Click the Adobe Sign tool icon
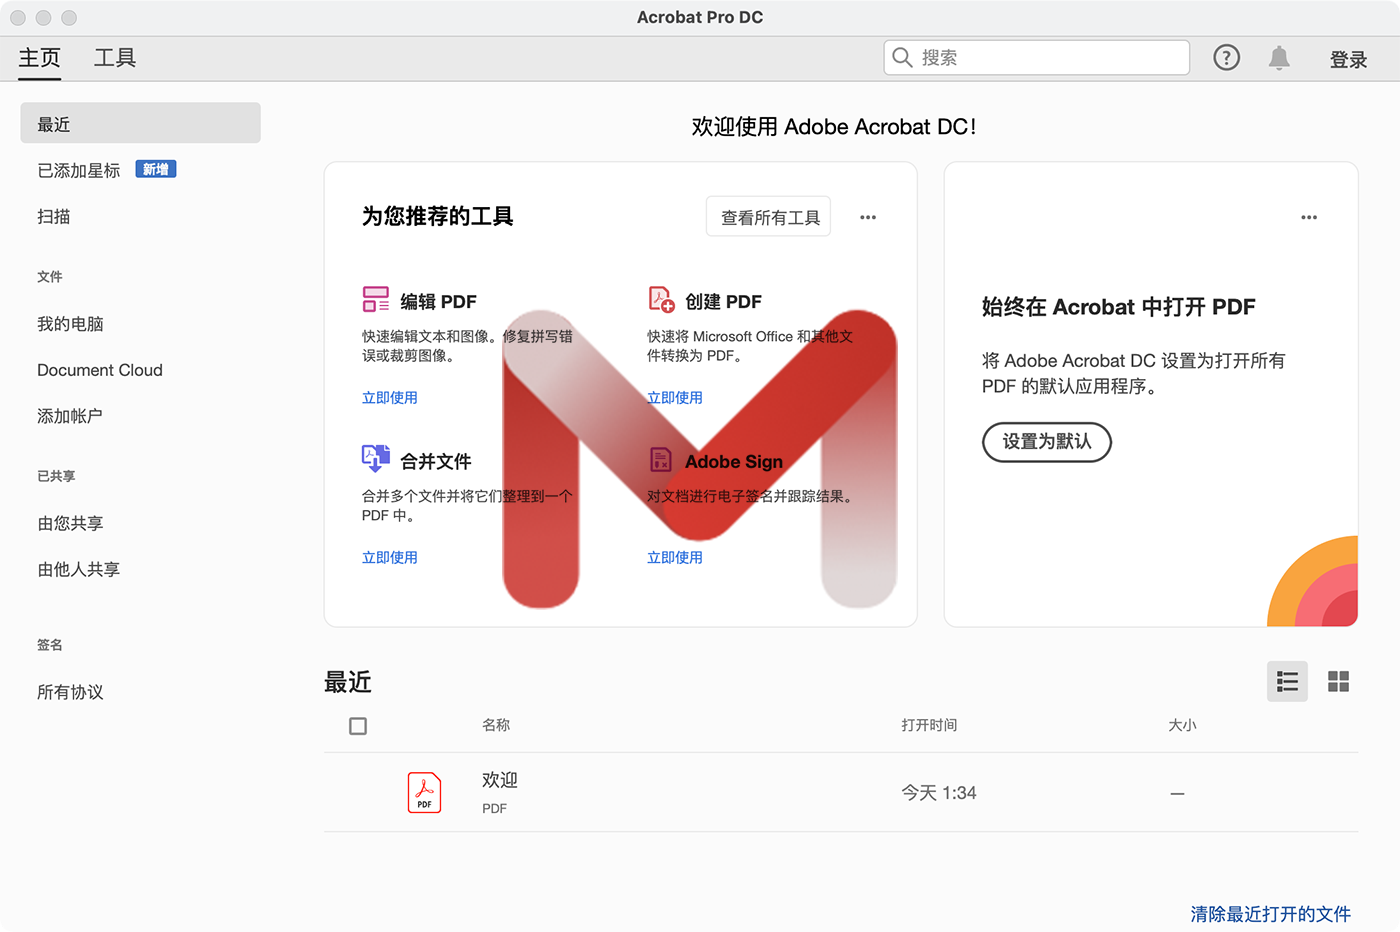This screenshot has height=932, width=1400. click(x=661, y=459)
